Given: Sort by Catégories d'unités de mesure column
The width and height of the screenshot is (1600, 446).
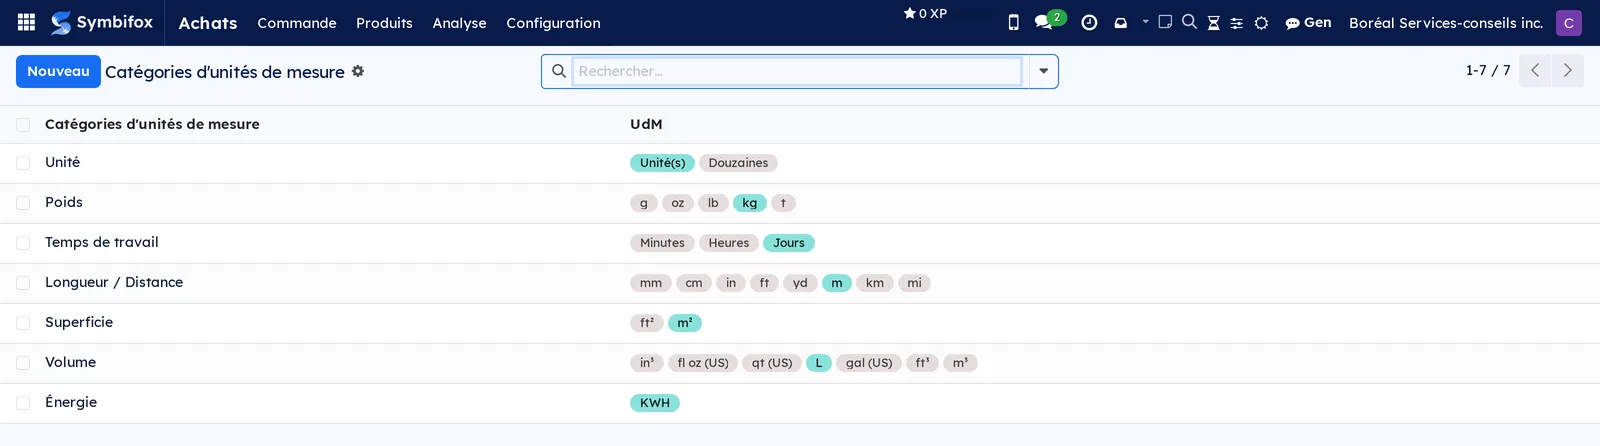Looking at the screenshot, I should click(x=152, y=124).
